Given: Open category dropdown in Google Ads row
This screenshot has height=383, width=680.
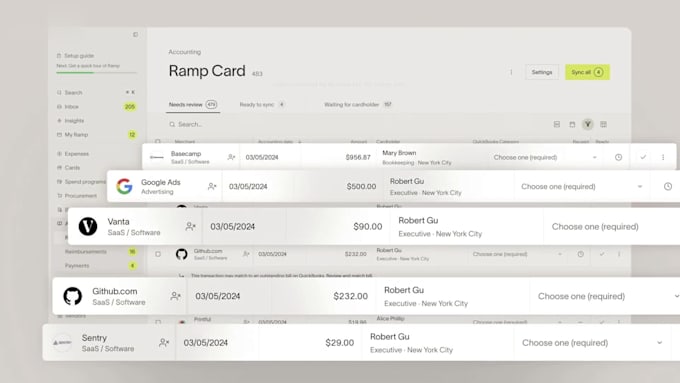Looking at the screenshot, I should [x=582, y=187].
